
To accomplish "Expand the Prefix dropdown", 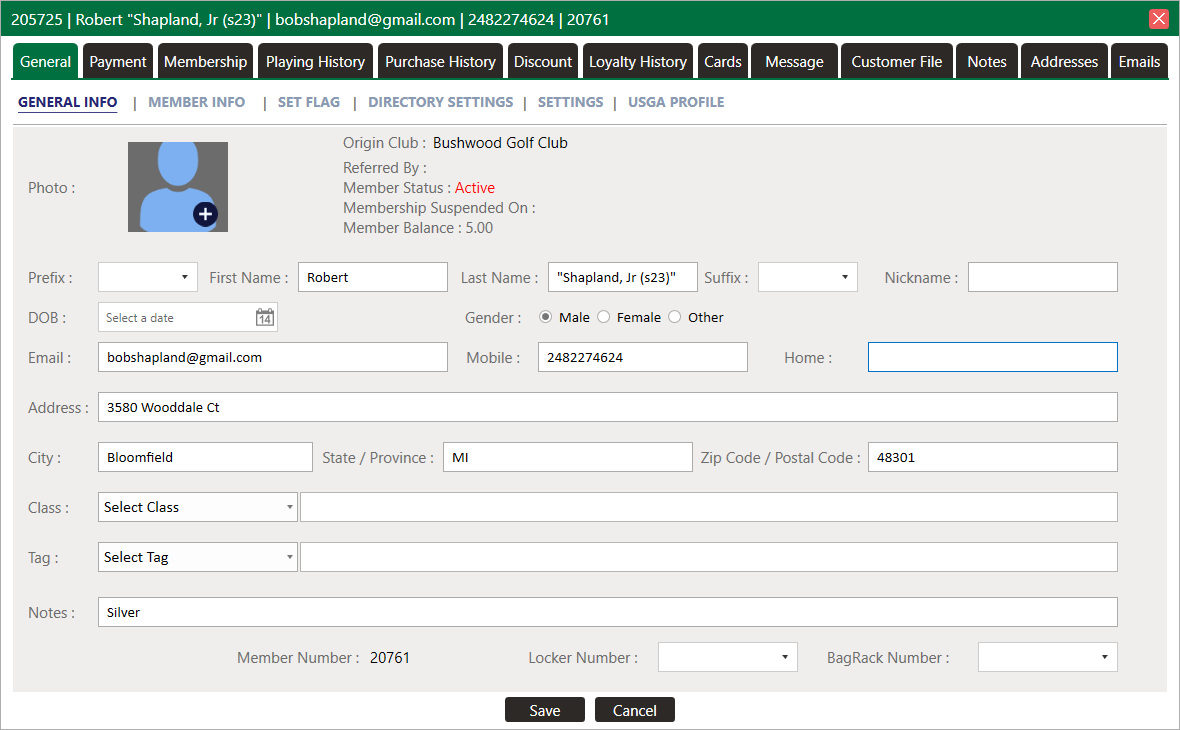I will tap(148, 278).
